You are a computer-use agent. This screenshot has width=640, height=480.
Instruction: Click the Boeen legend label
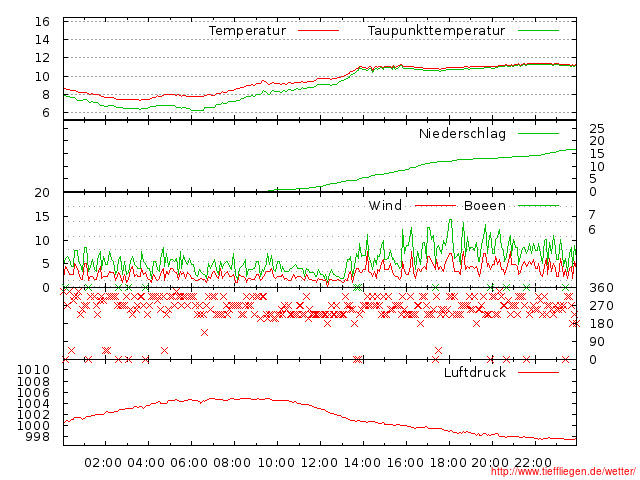(x=484, y=205)
